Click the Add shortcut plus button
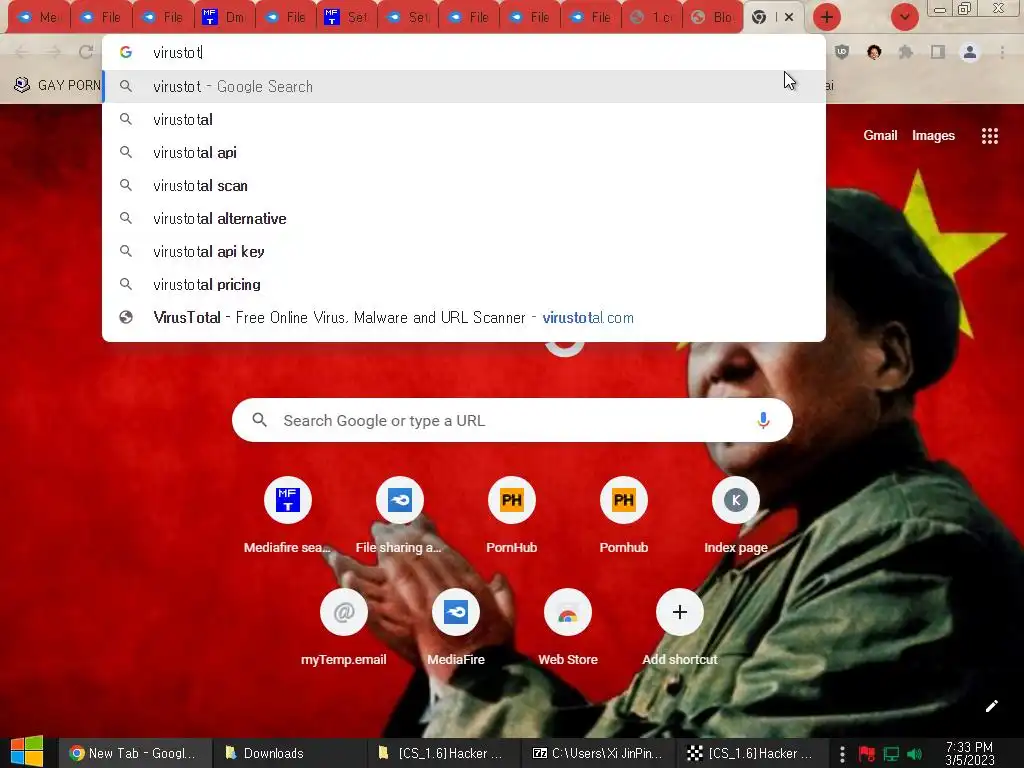The image size is (1024, 768). pyautogui.click(x=680, y=613)
